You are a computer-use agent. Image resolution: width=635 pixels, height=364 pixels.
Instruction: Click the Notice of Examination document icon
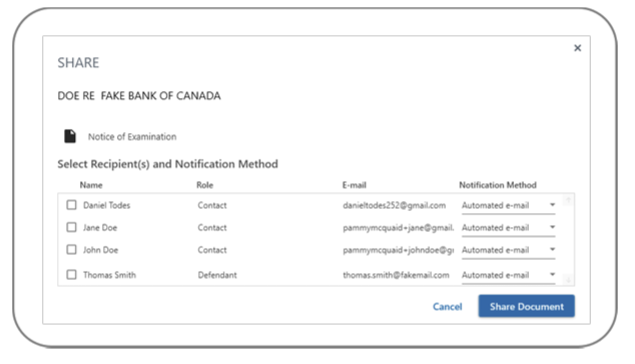pos(70,136)
